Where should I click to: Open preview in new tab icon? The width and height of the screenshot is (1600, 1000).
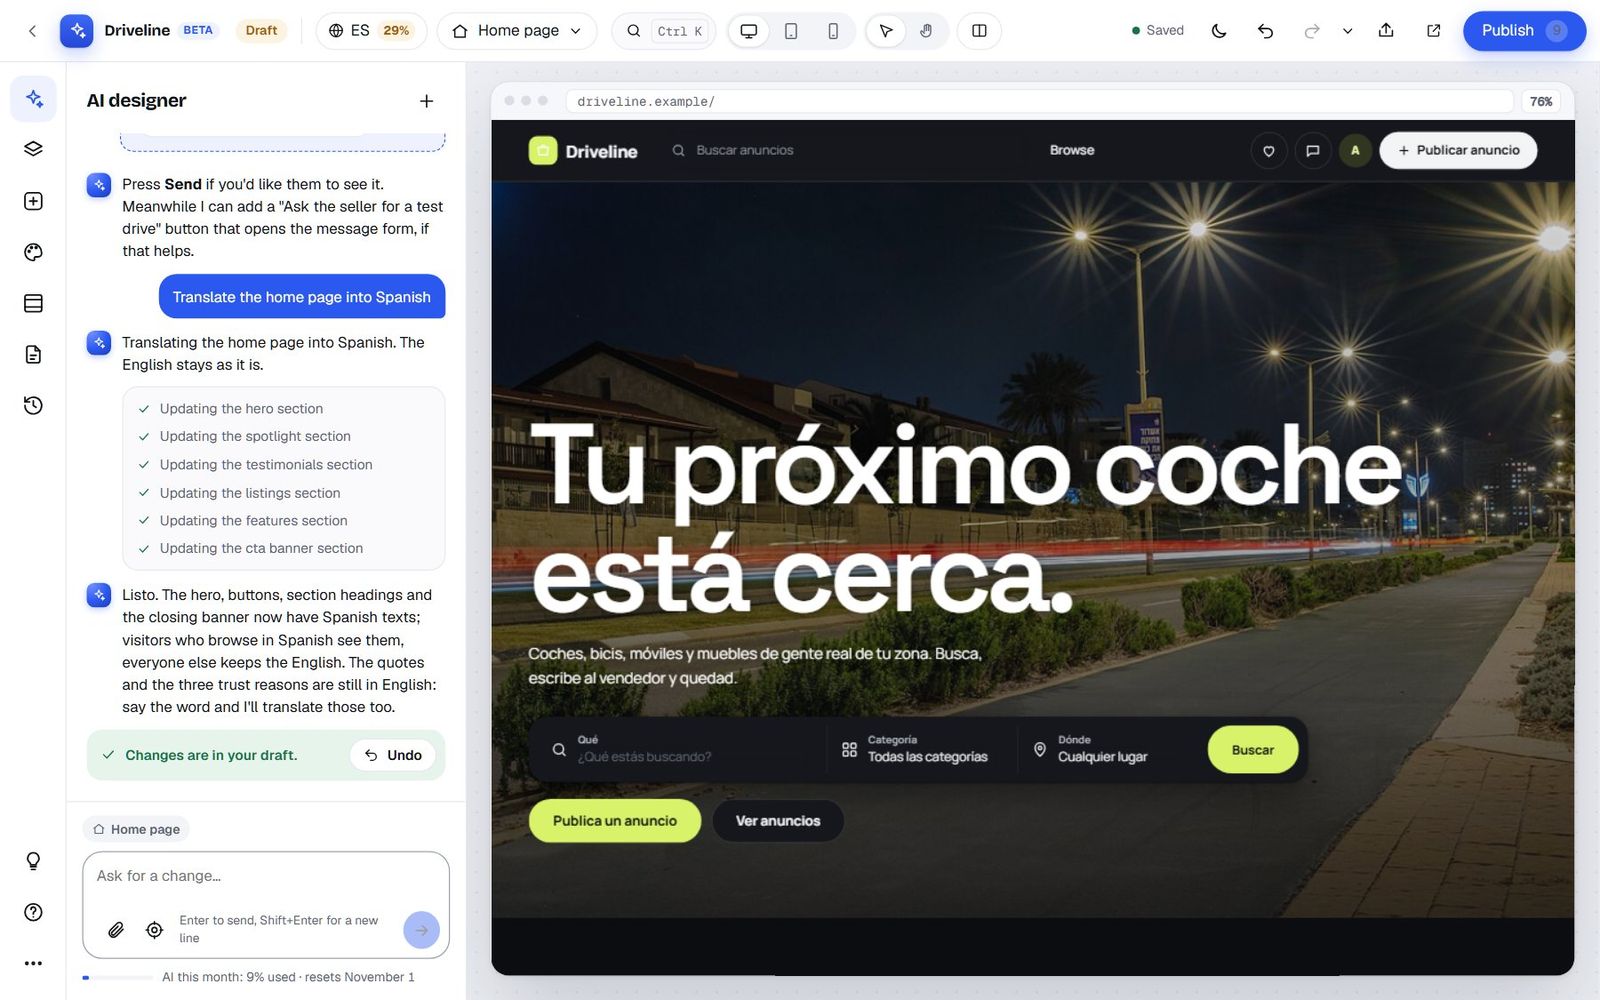coord(1433,31)
